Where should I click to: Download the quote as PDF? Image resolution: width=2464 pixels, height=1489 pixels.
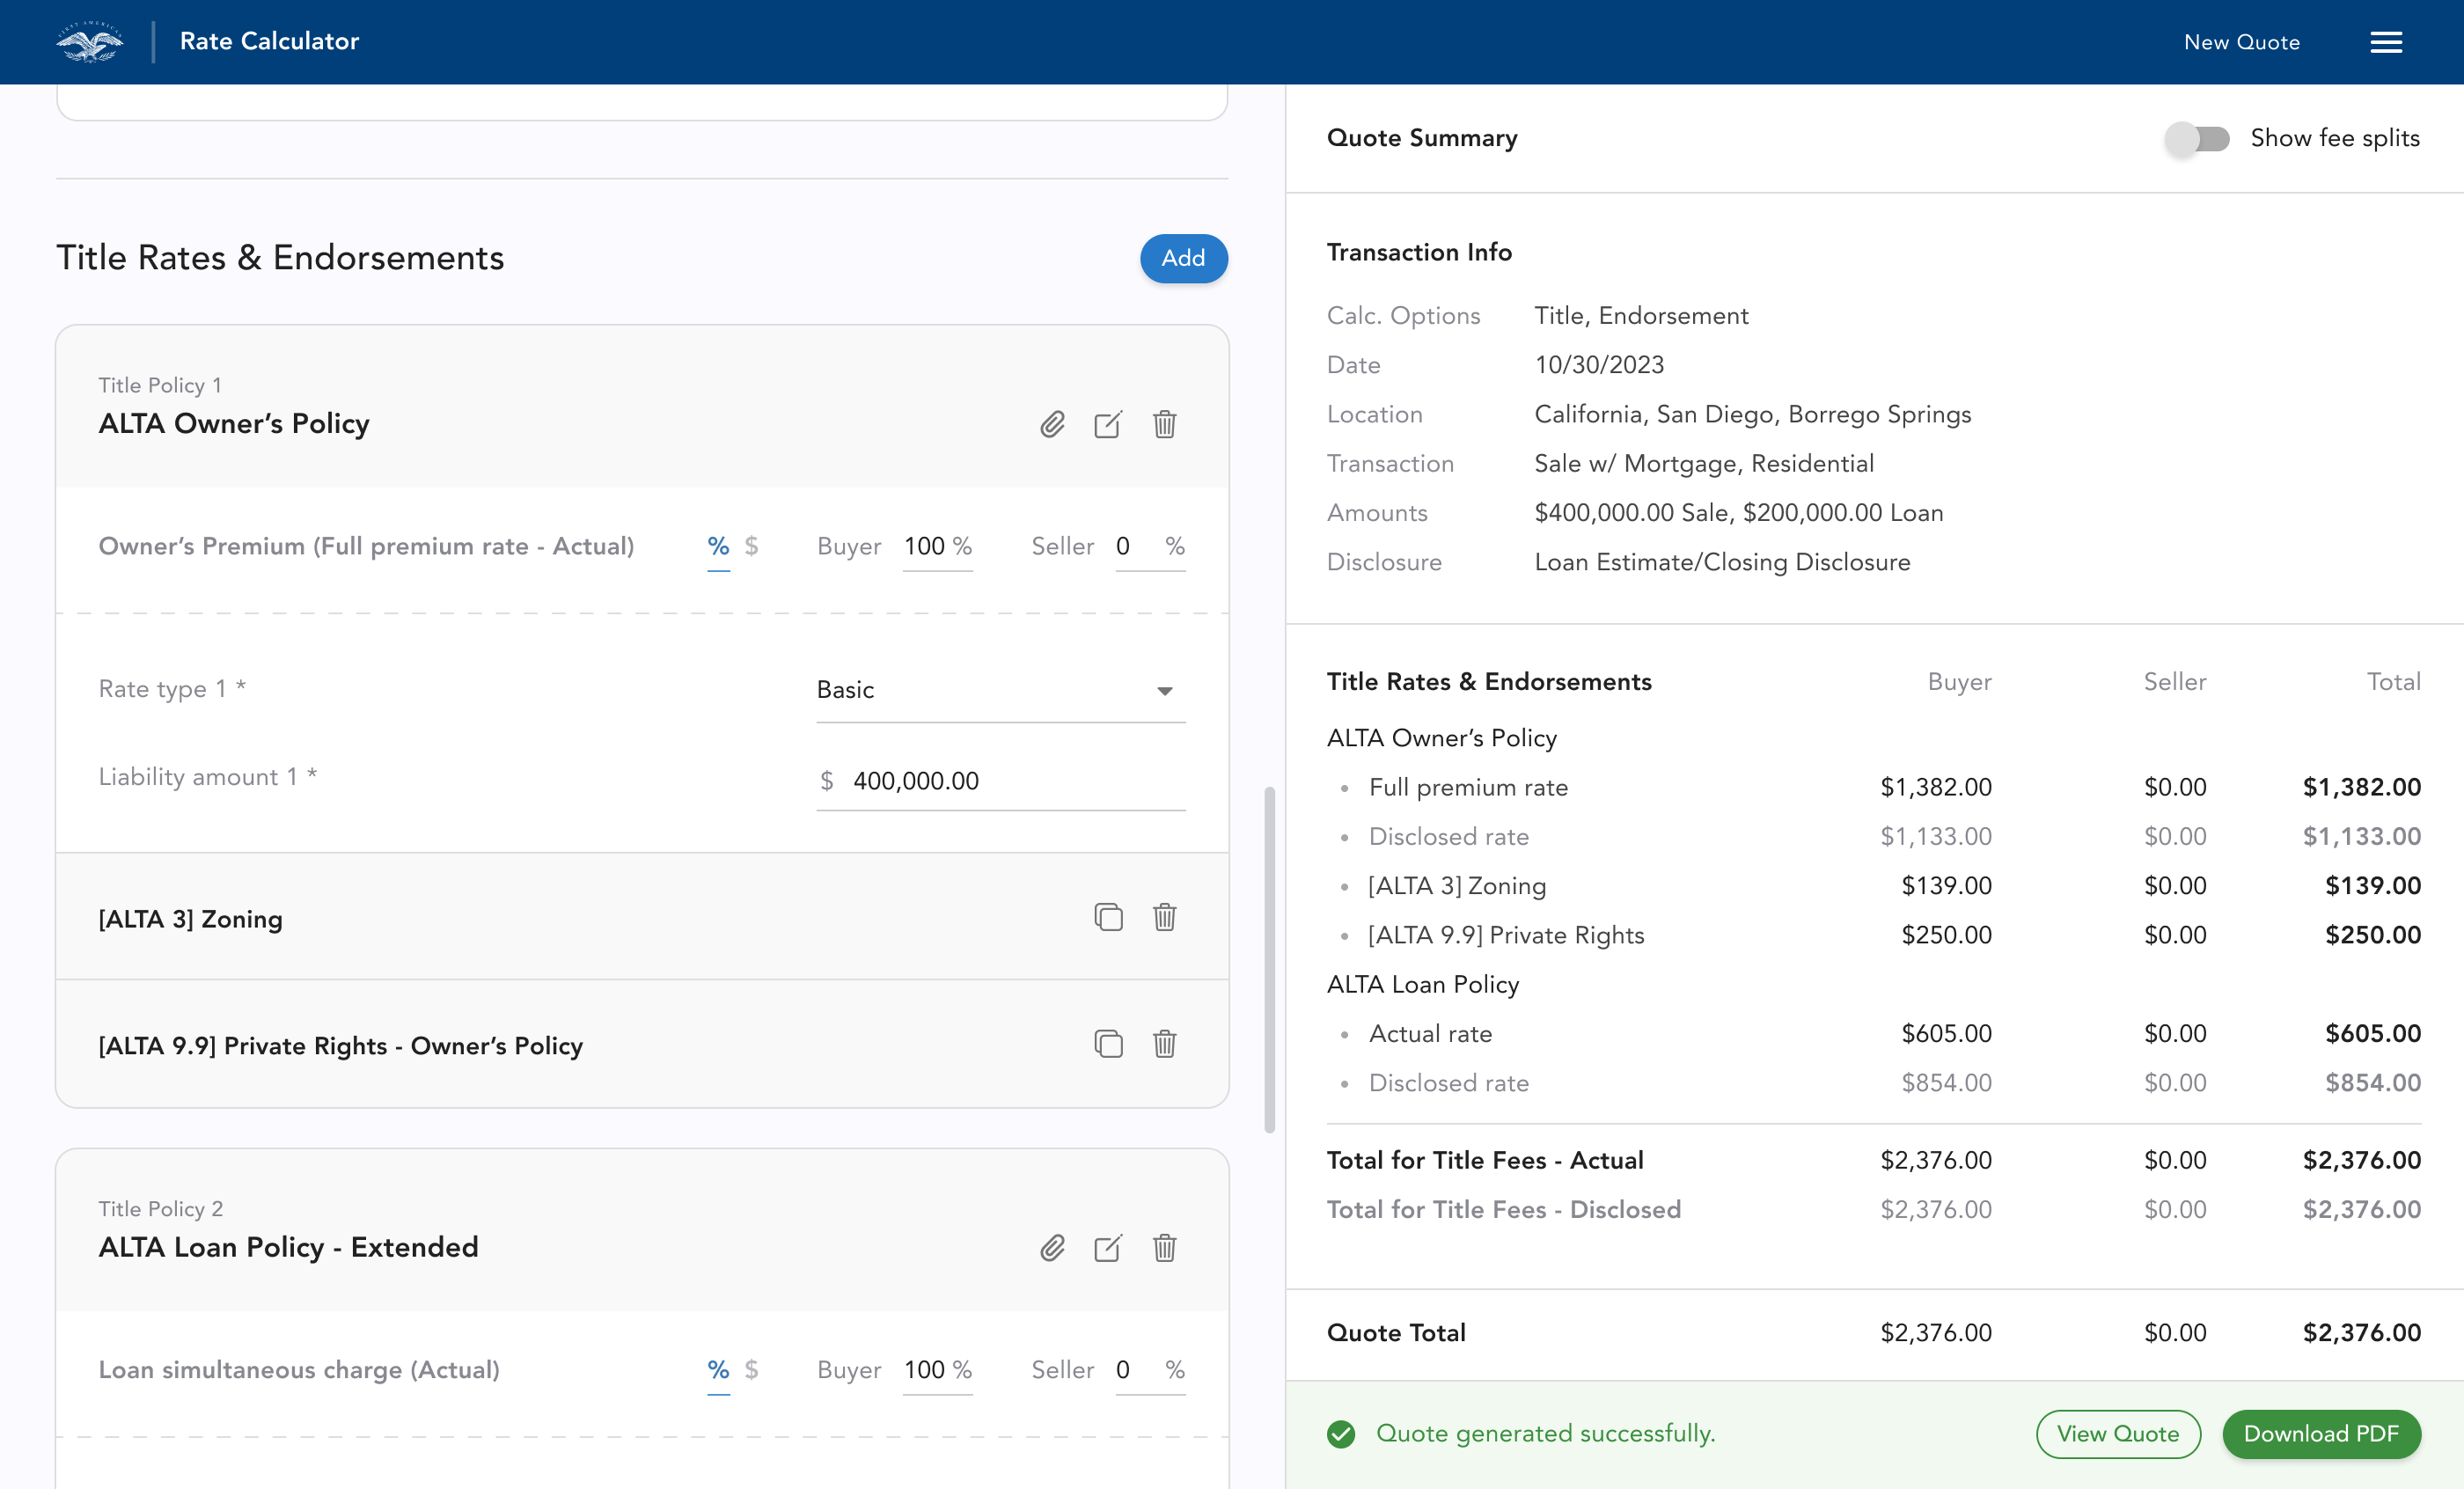pos(2321,1433)
